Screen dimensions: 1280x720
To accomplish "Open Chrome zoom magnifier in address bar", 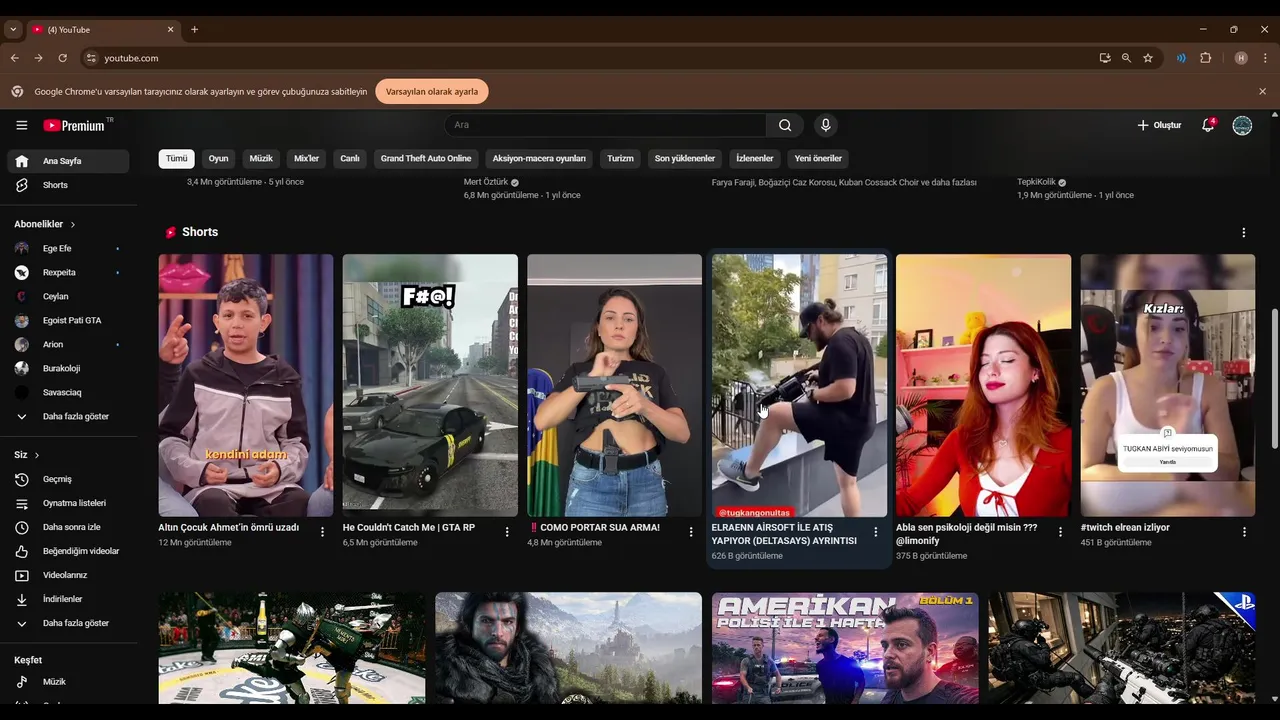I will click(1126, 58).
